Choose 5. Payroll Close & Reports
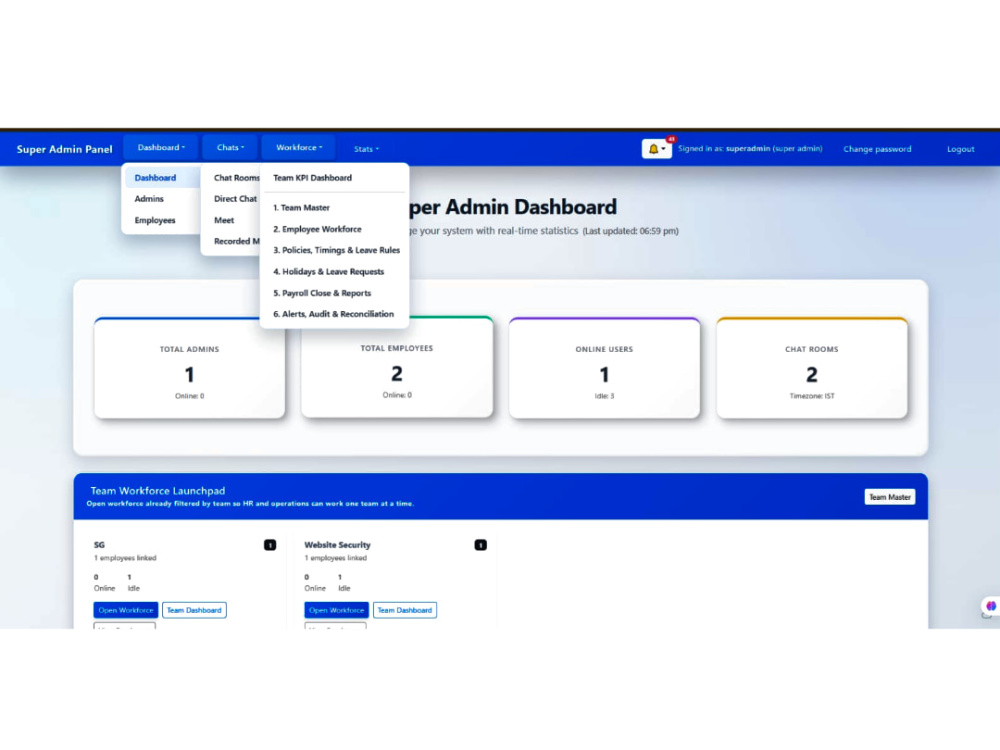The height and width of the screenshot is (750, 1000). (334, 293)
